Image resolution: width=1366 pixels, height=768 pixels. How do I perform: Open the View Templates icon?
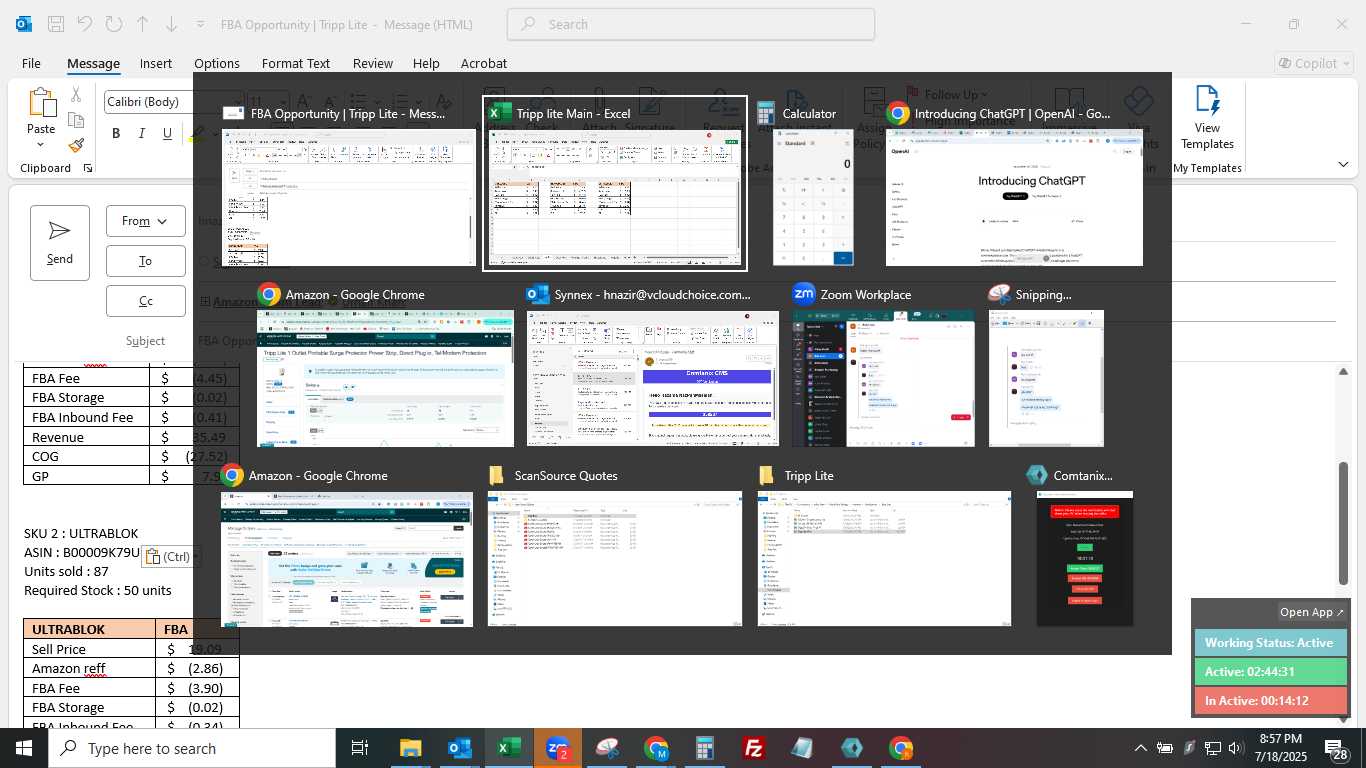[x=1207, y=119]
